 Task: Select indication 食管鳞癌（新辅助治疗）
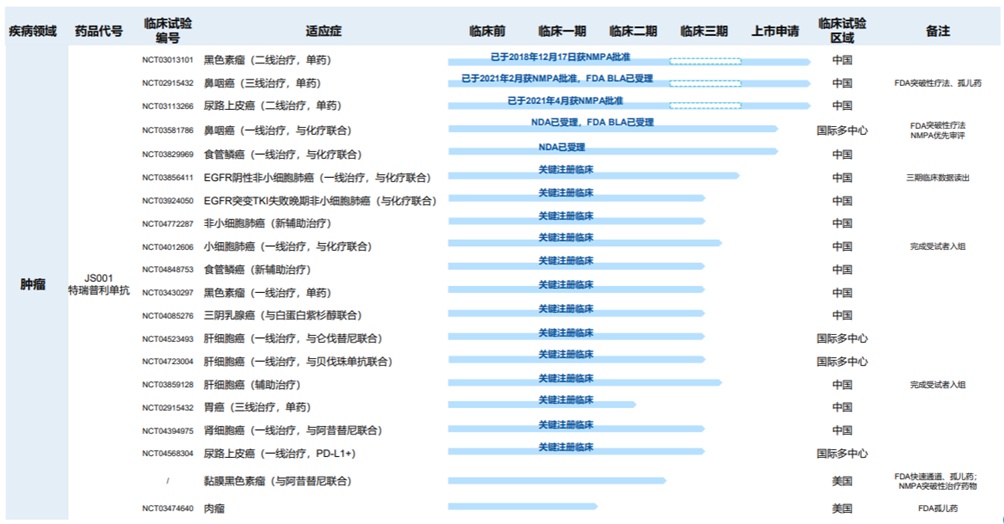(257, 270)
